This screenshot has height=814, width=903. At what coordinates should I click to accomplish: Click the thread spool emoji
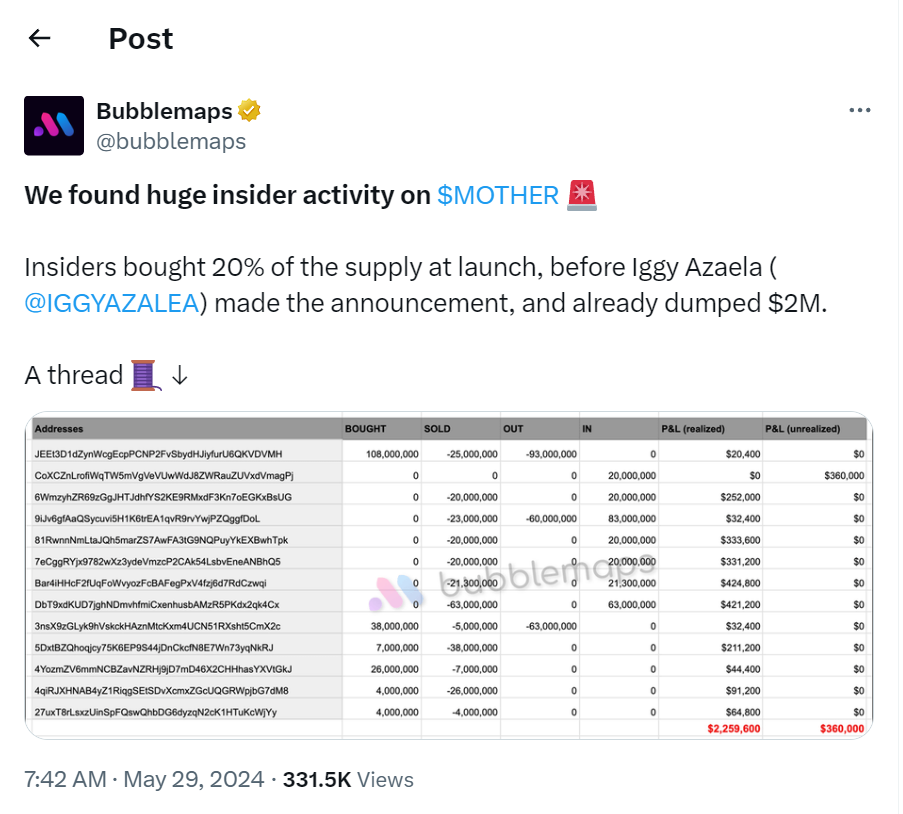tap(145, 375)
